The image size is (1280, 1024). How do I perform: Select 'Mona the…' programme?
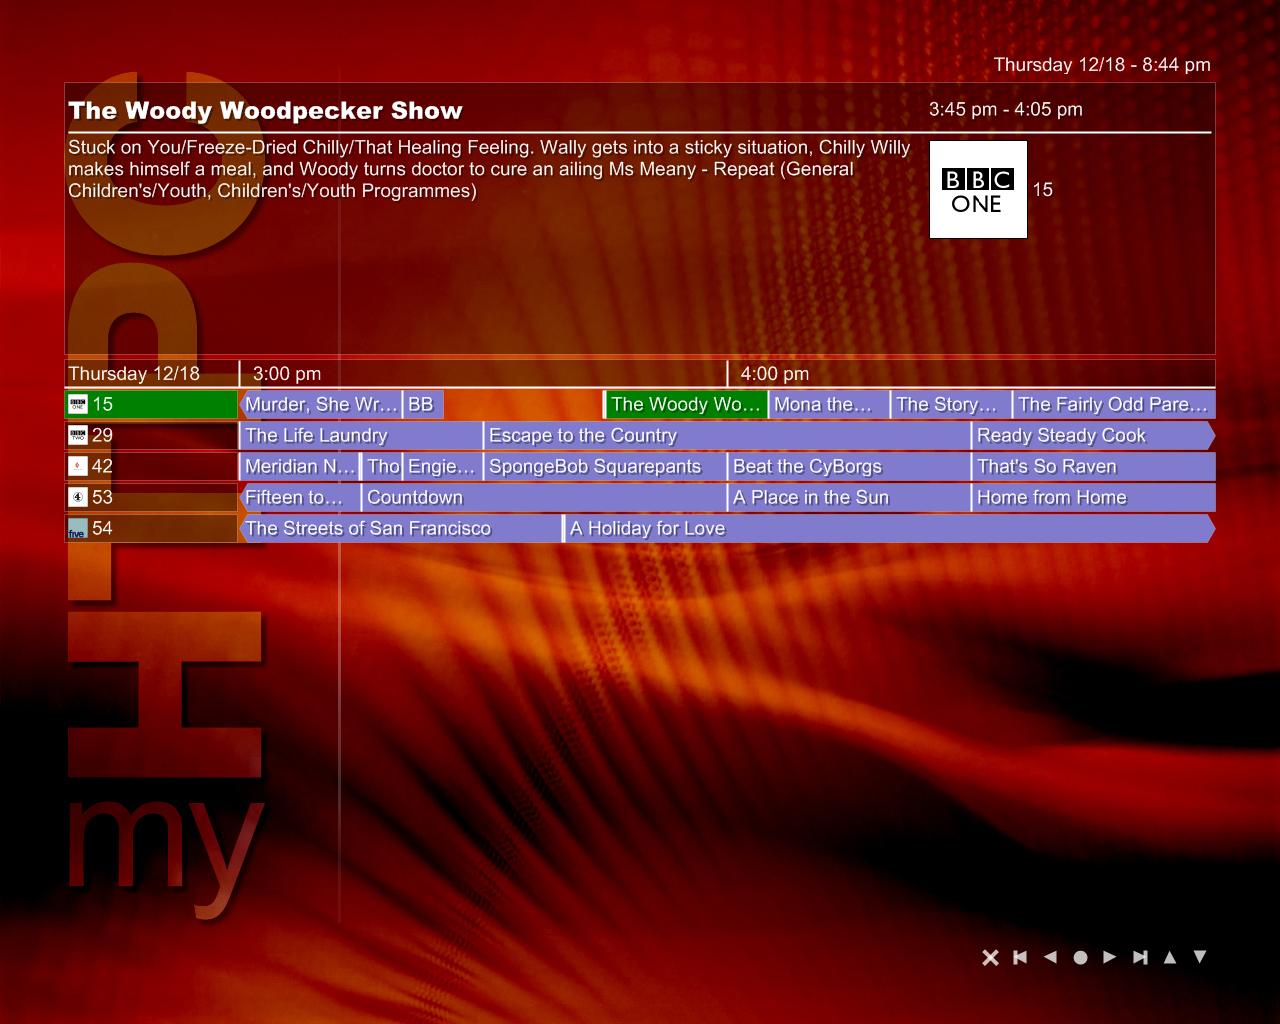(x=829, y=405)
